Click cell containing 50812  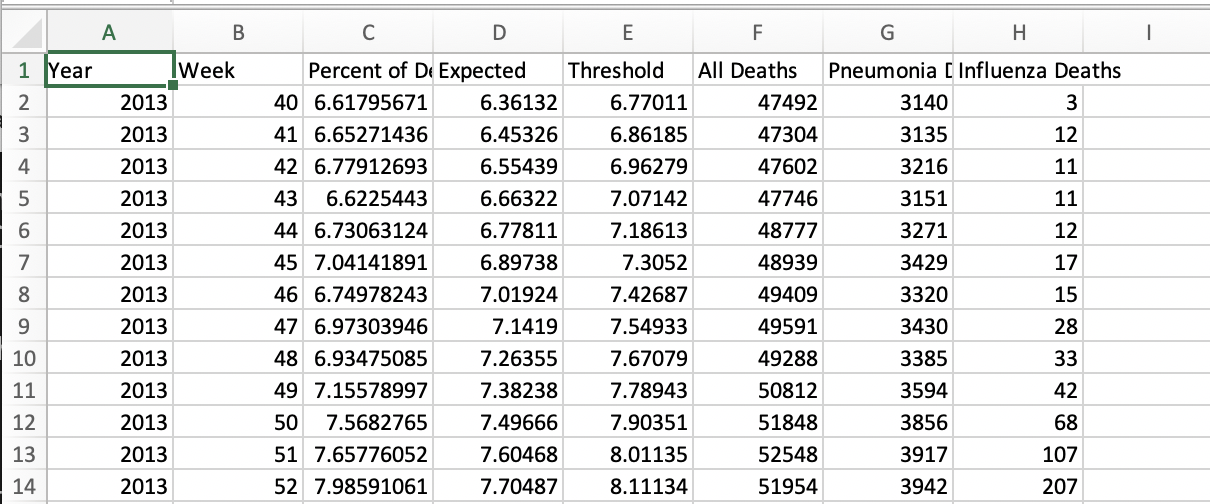(756, 391)
